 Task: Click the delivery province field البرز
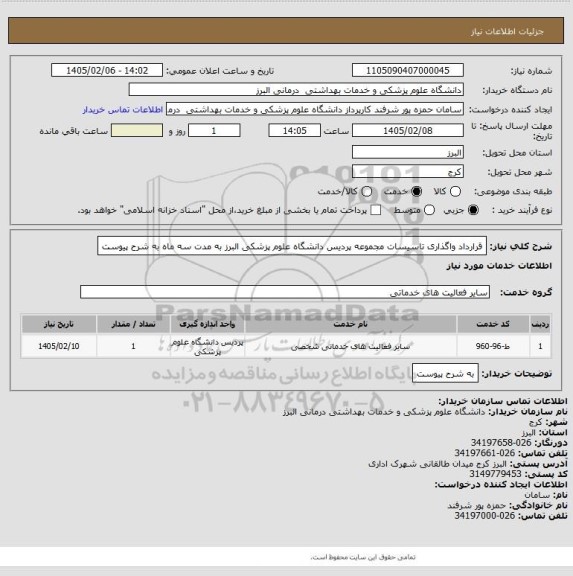pos(408,152)
